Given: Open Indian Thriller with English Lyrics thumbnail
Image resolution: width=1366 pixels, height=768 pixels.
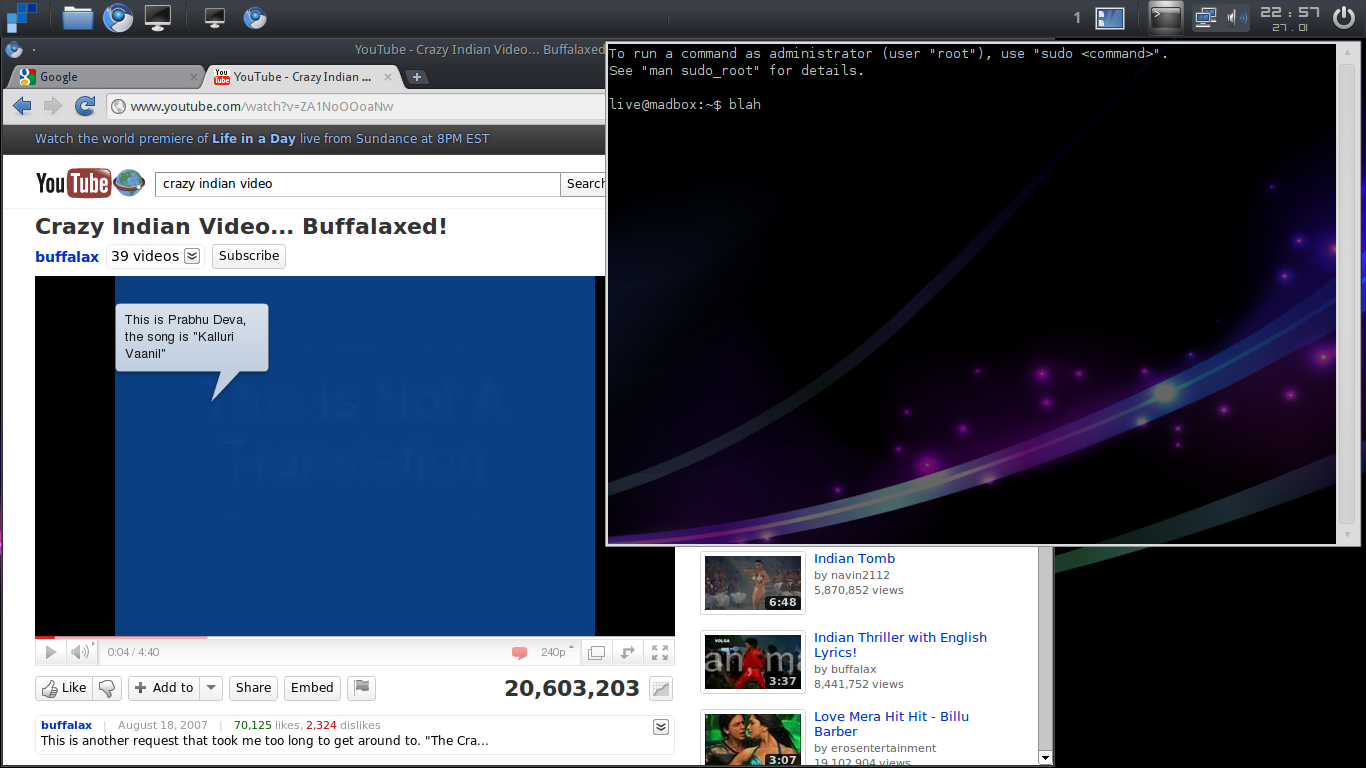Looking at the screenshot, I should tap(753, 661).
